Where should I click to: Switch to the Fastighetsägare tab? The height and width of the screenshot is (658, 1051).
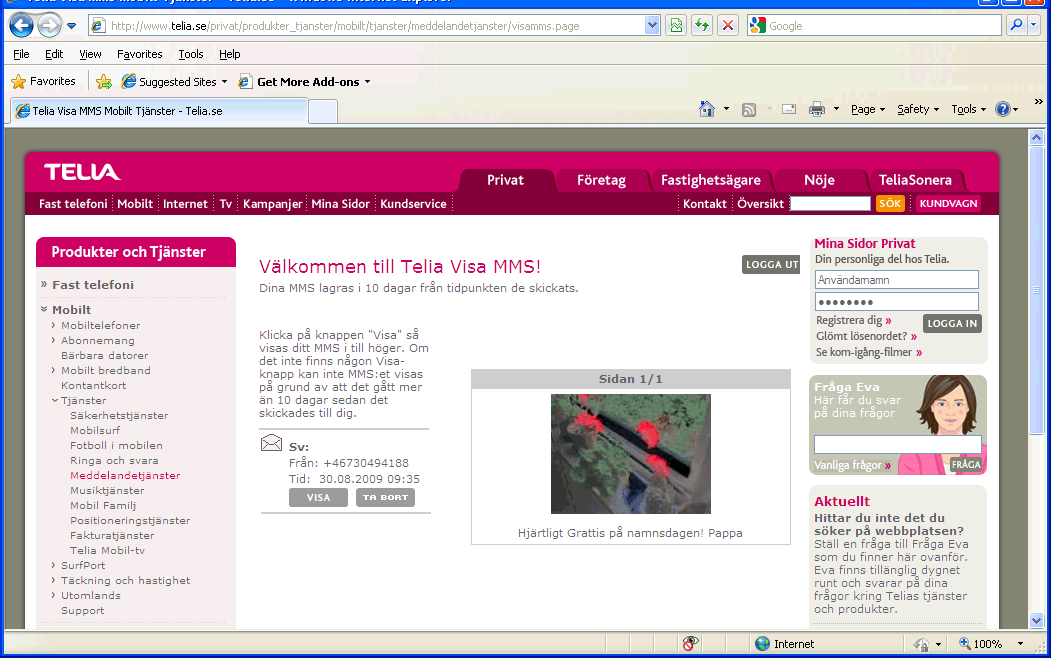710,180
